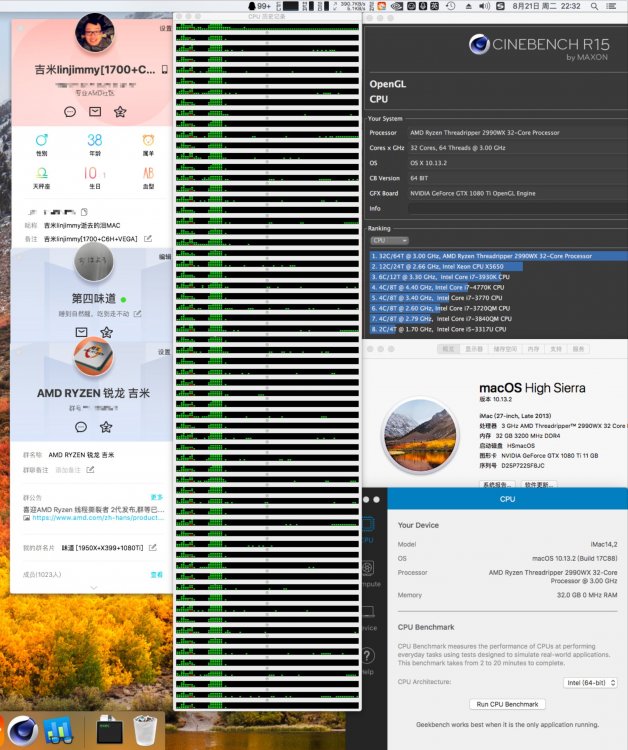Click 系统报告 button in About This Mac
This screenshot has height=750, width=628.
tap(497, 485)
